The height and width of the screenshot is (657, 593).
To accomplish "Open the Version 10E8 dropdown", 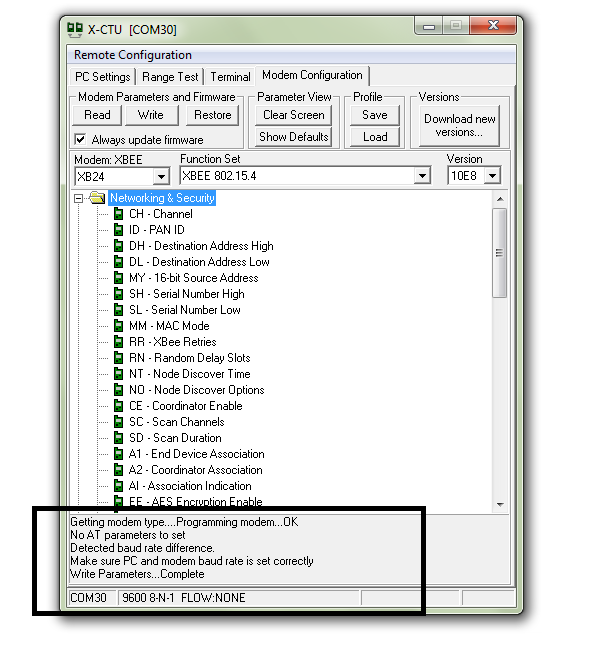I will [493, 176].
